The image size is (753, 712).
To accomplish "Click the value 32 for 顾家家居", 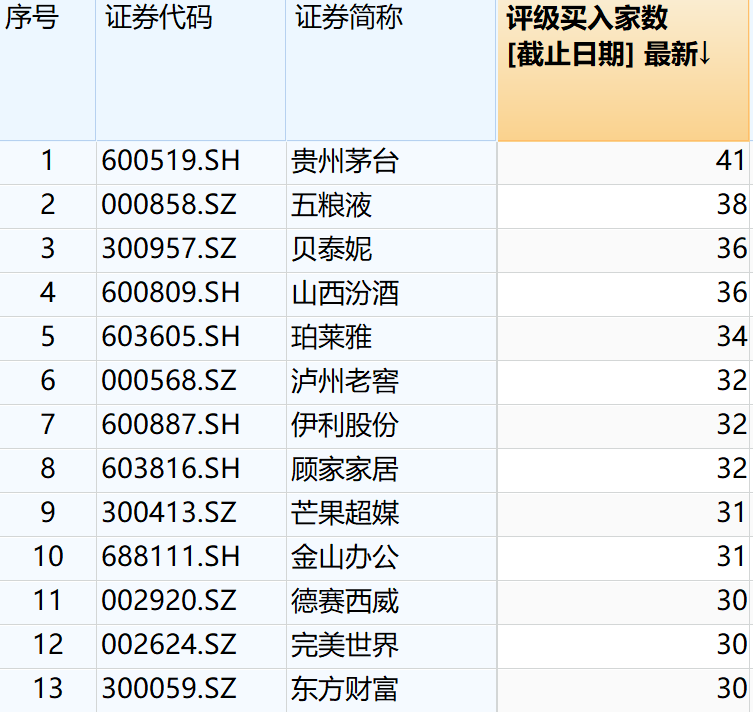I will (732, 469).
